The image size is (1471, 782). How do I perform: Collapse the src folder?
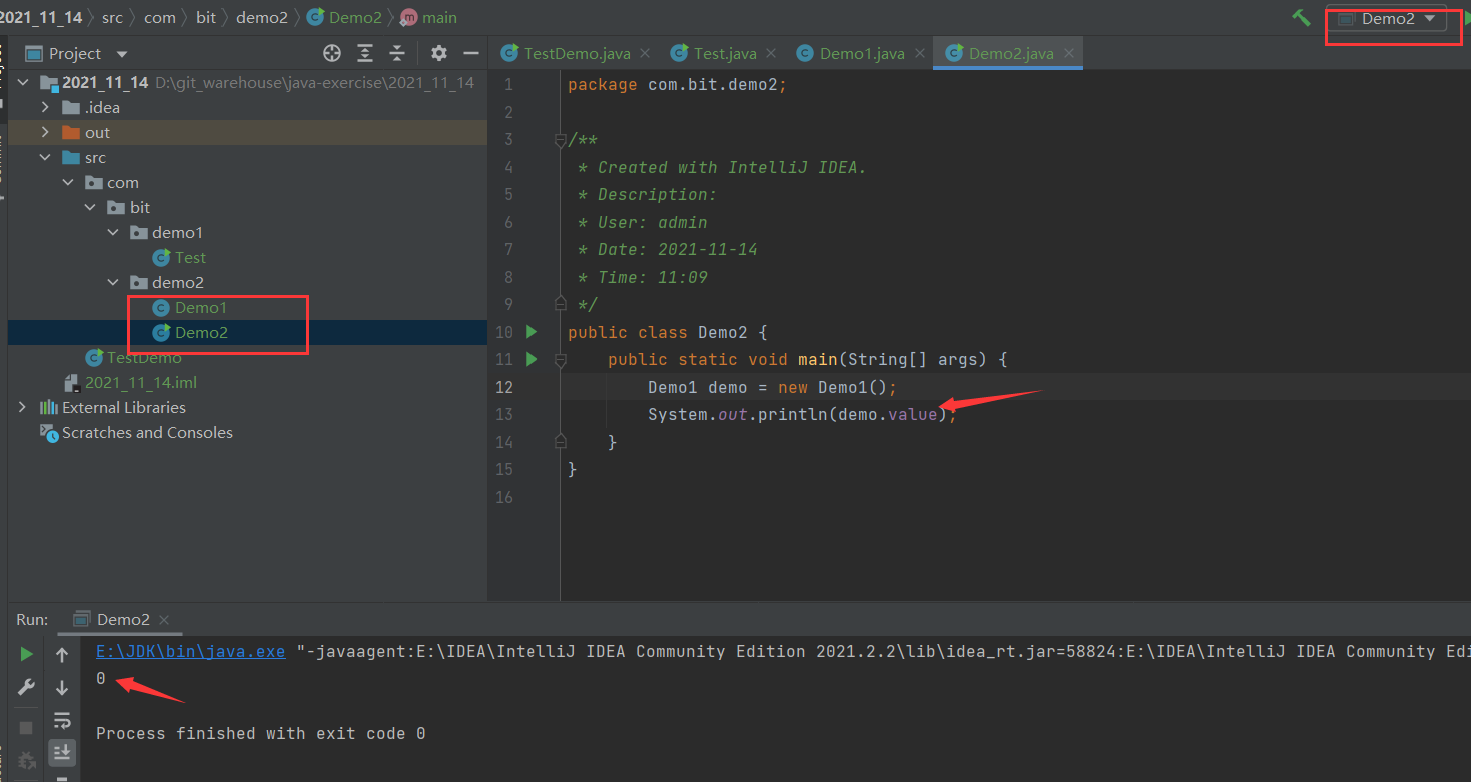pos(45,157)
